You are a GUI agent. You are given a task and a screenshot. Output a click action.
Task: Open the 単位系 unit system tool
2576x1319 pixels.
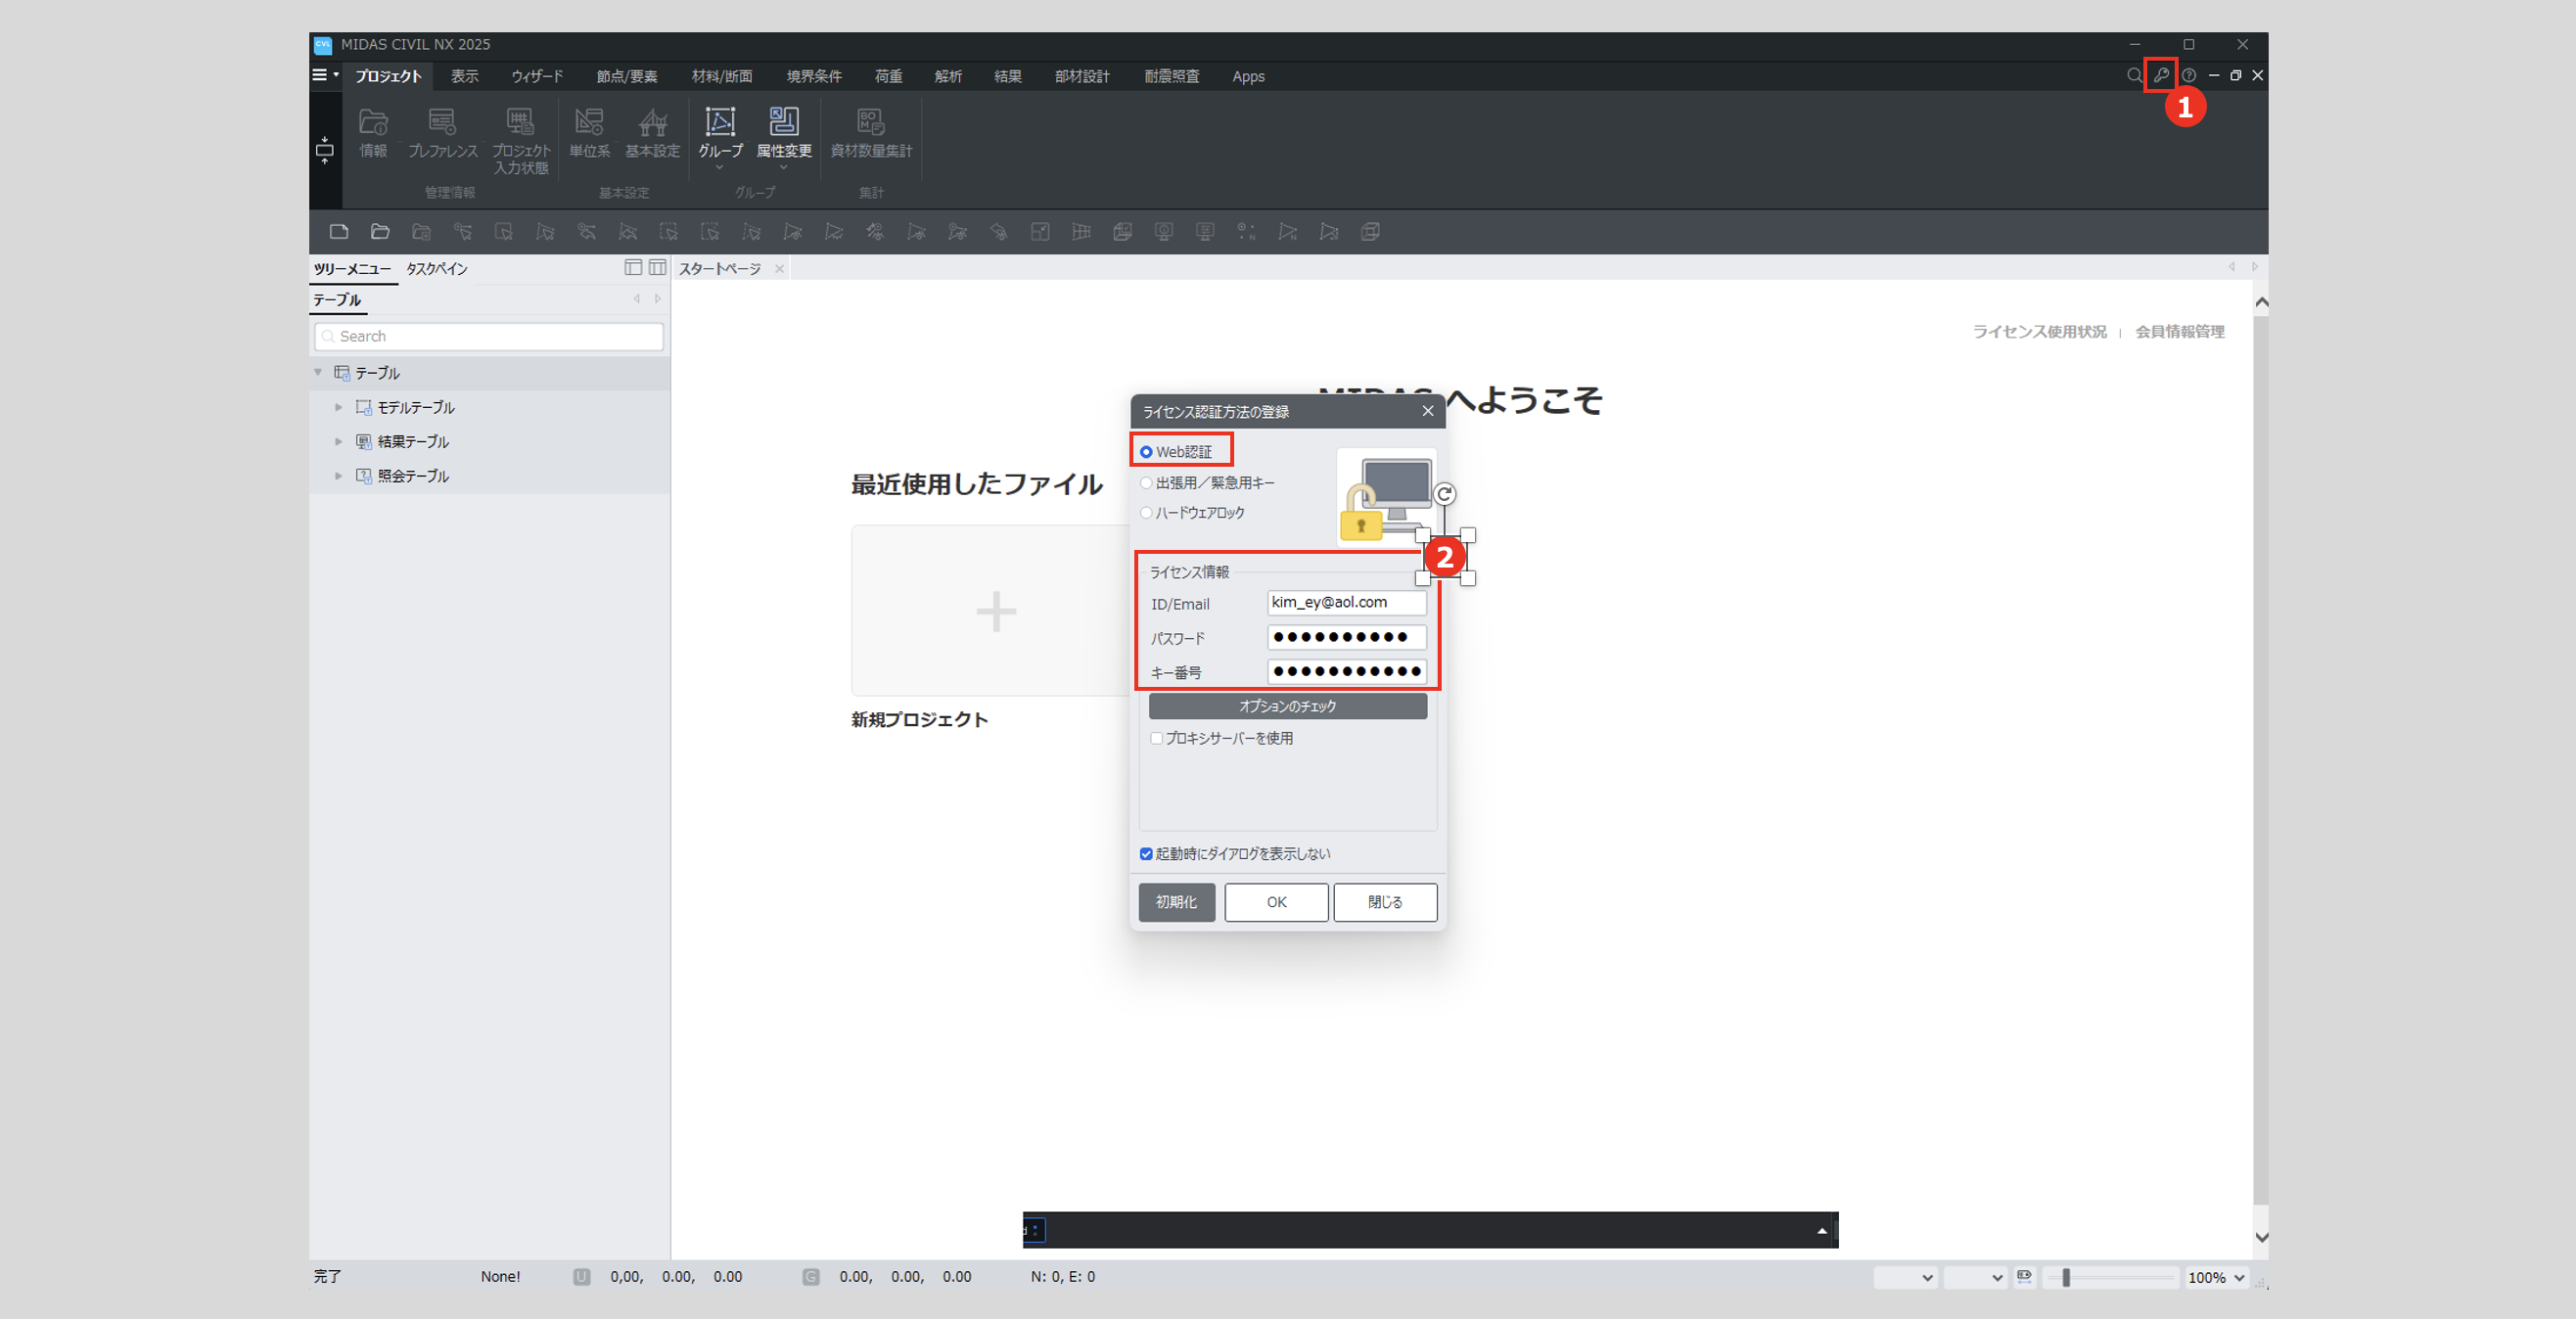[x=589, y=133]
